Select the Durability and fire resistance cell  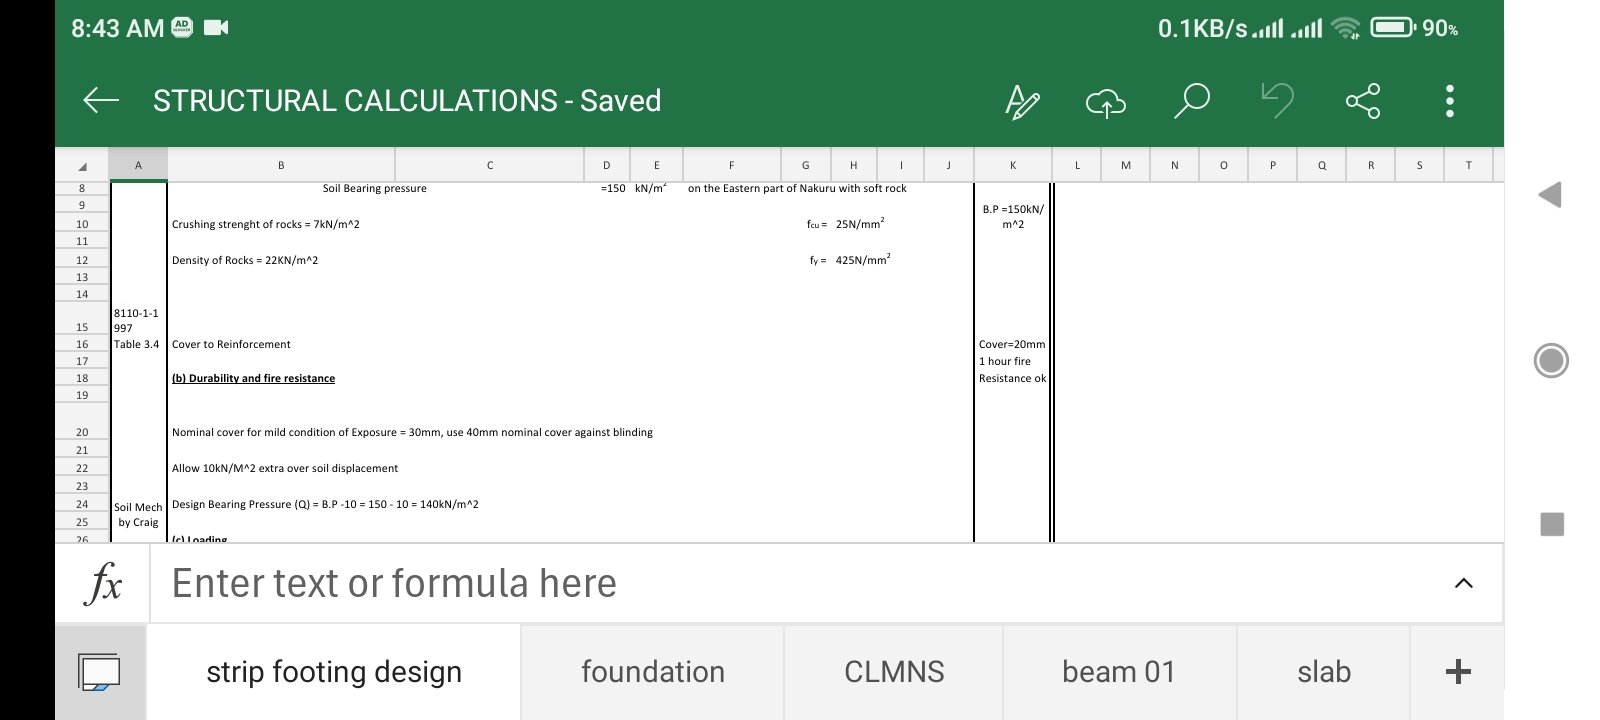pos(254,378)
